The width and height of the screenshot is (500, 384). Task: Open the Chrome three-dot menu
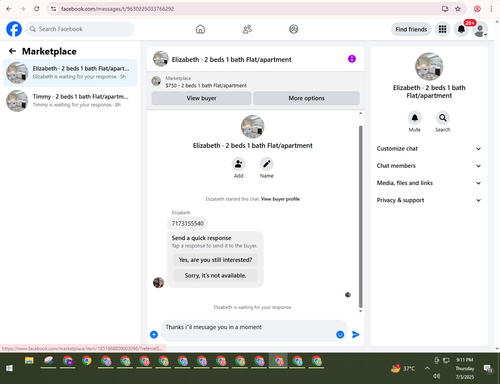491,9
